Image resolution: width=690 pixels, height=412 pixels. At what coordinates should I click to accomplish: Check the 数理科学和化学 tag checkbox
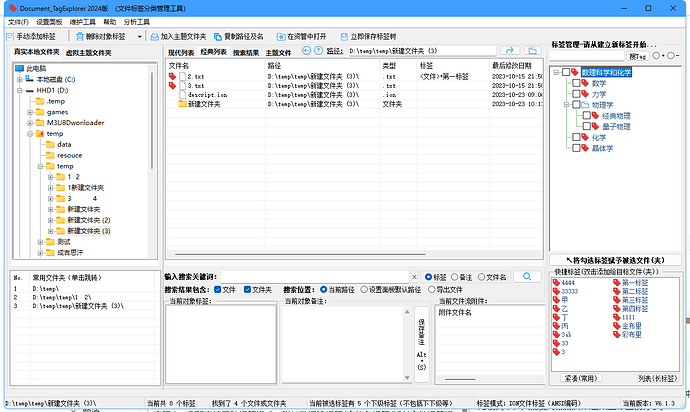(x=566, y=72)
